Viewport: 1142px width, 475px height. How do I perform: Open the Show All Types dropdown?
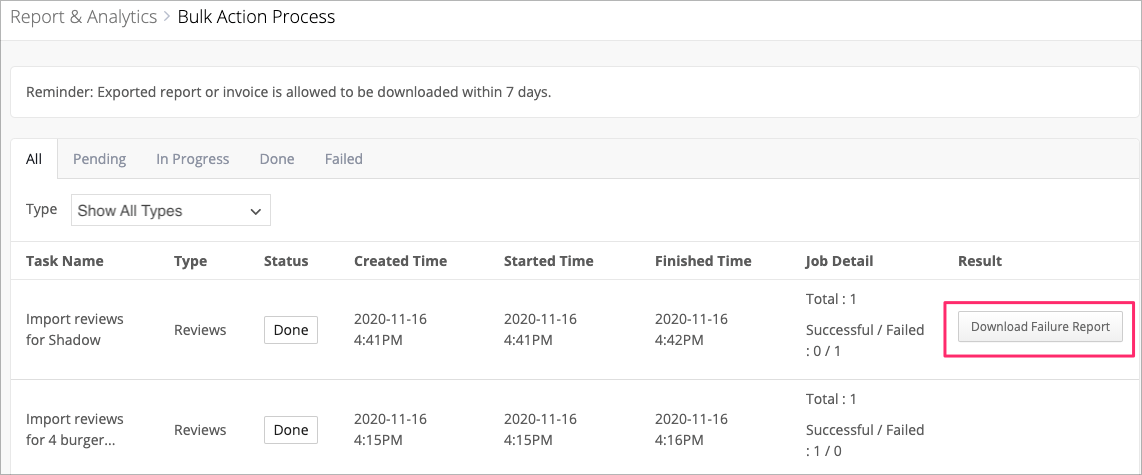click(170, 211)
